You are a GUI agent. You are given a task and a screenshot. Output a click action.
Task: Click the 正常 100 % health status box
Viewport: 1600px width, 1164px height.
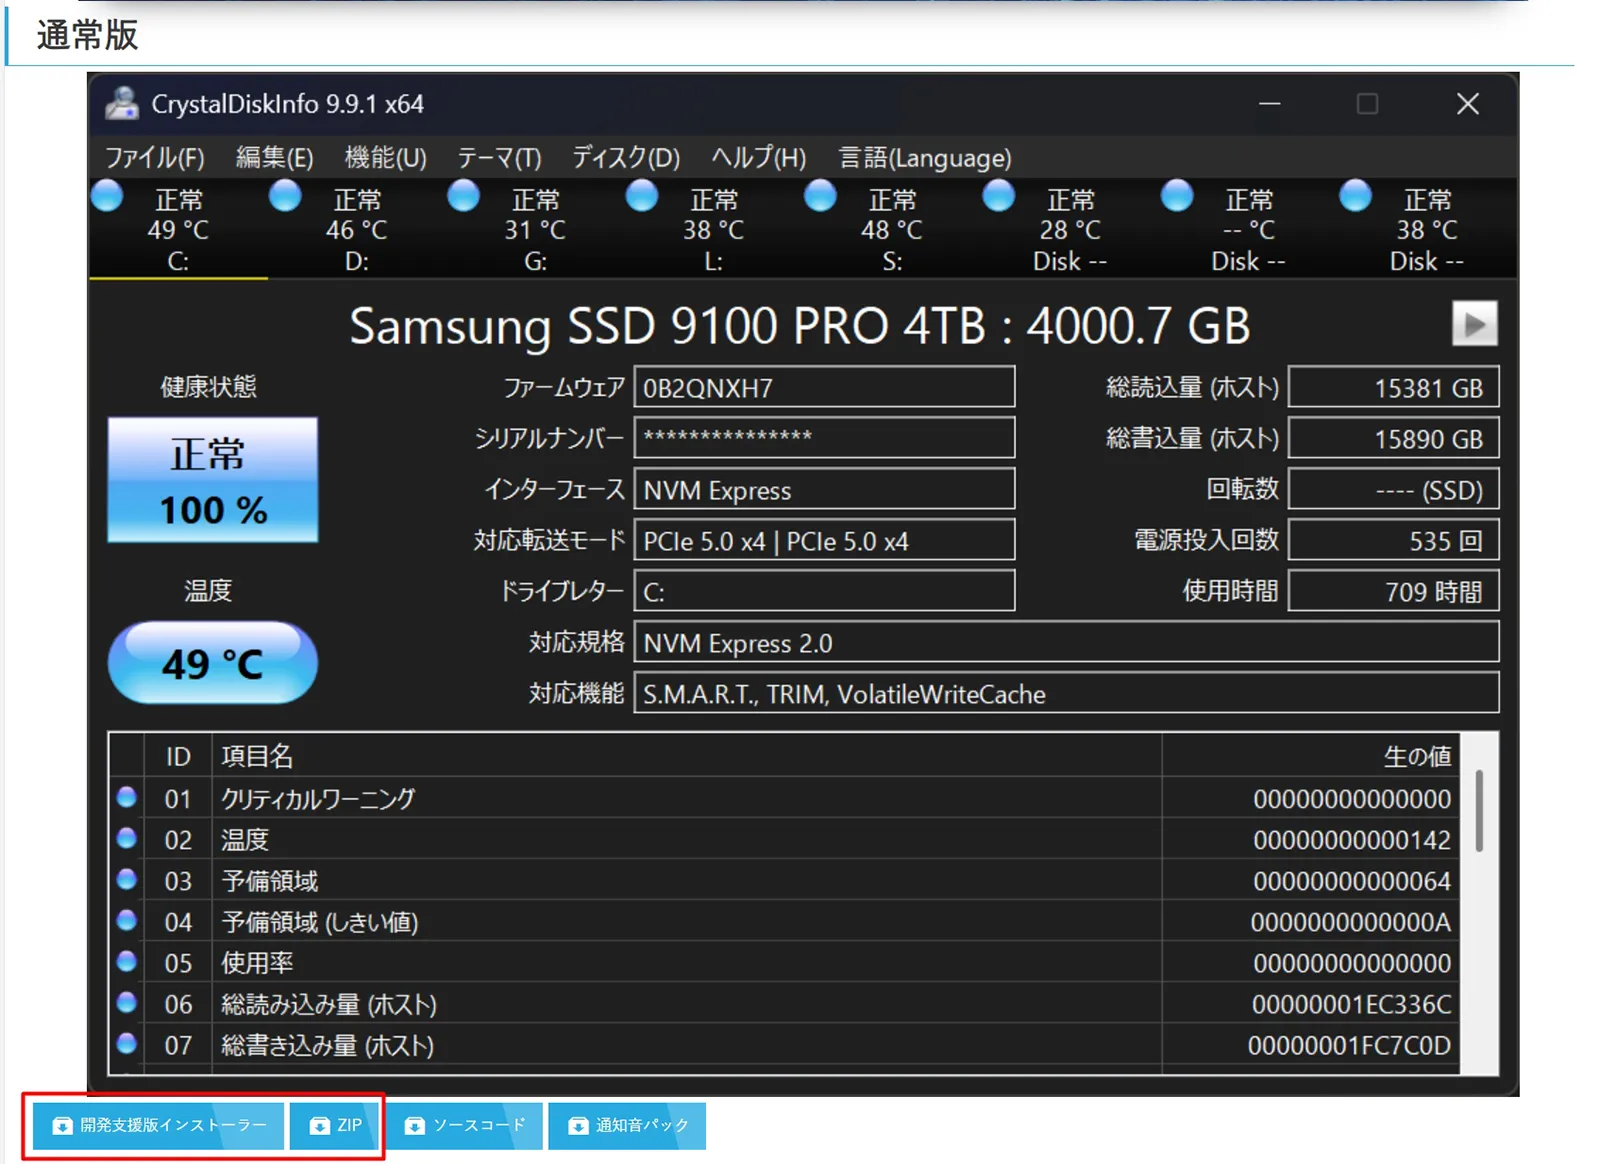[212, 480]
